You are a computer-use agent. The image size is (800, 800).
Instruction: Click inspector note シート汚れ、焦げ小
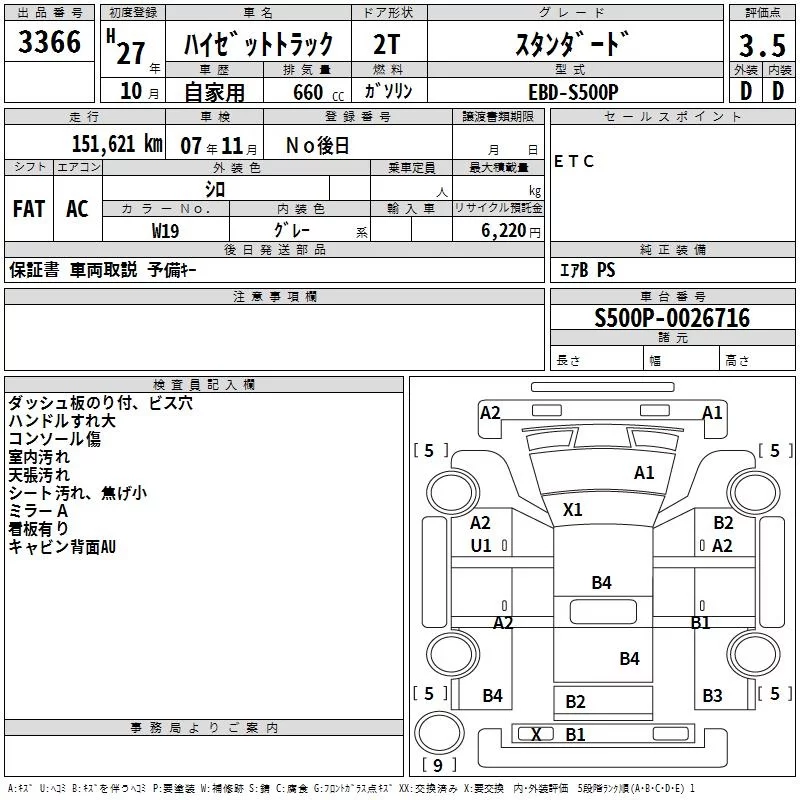click(x=78, y=493)
